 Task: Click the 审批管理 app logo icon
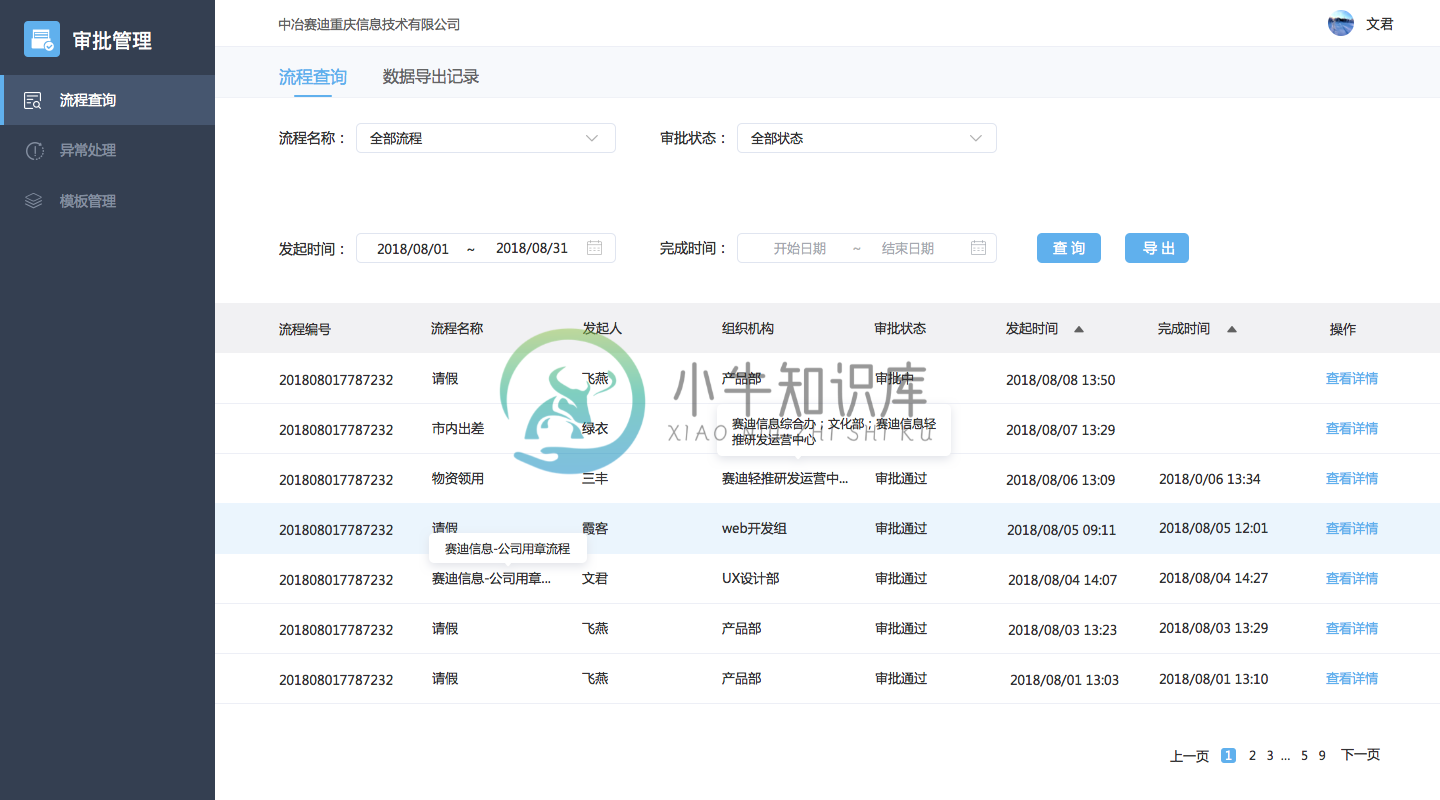point(42,40)
